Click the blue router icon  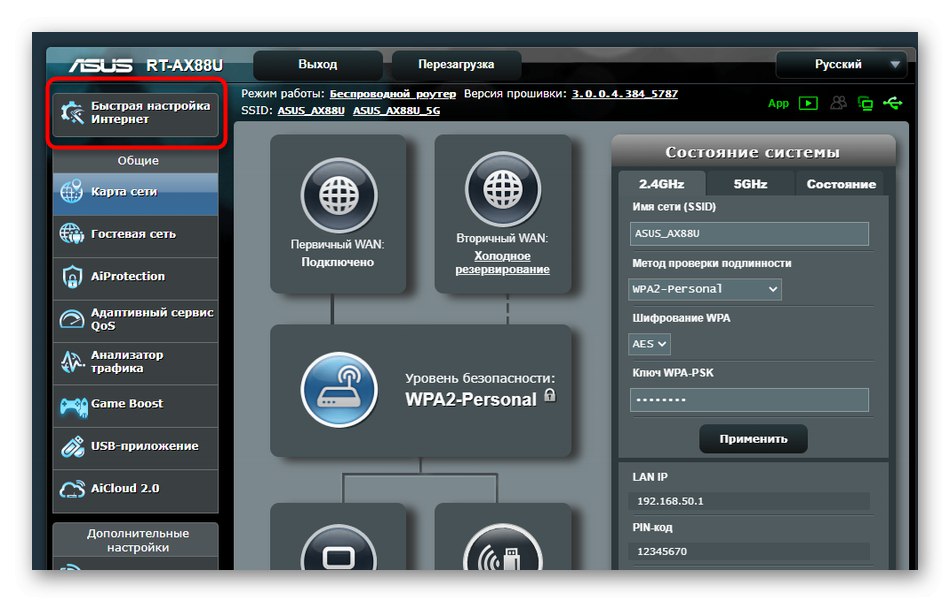339,390
